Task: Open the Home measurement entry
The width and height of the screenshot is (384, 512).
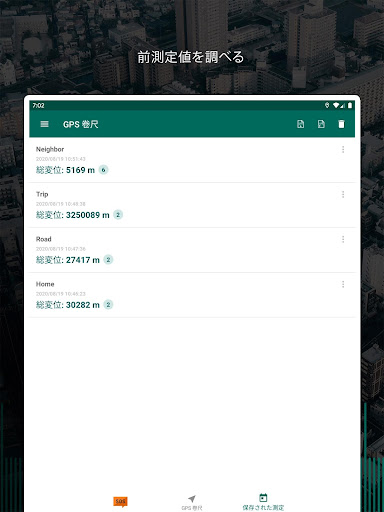Action: (192, 295)
